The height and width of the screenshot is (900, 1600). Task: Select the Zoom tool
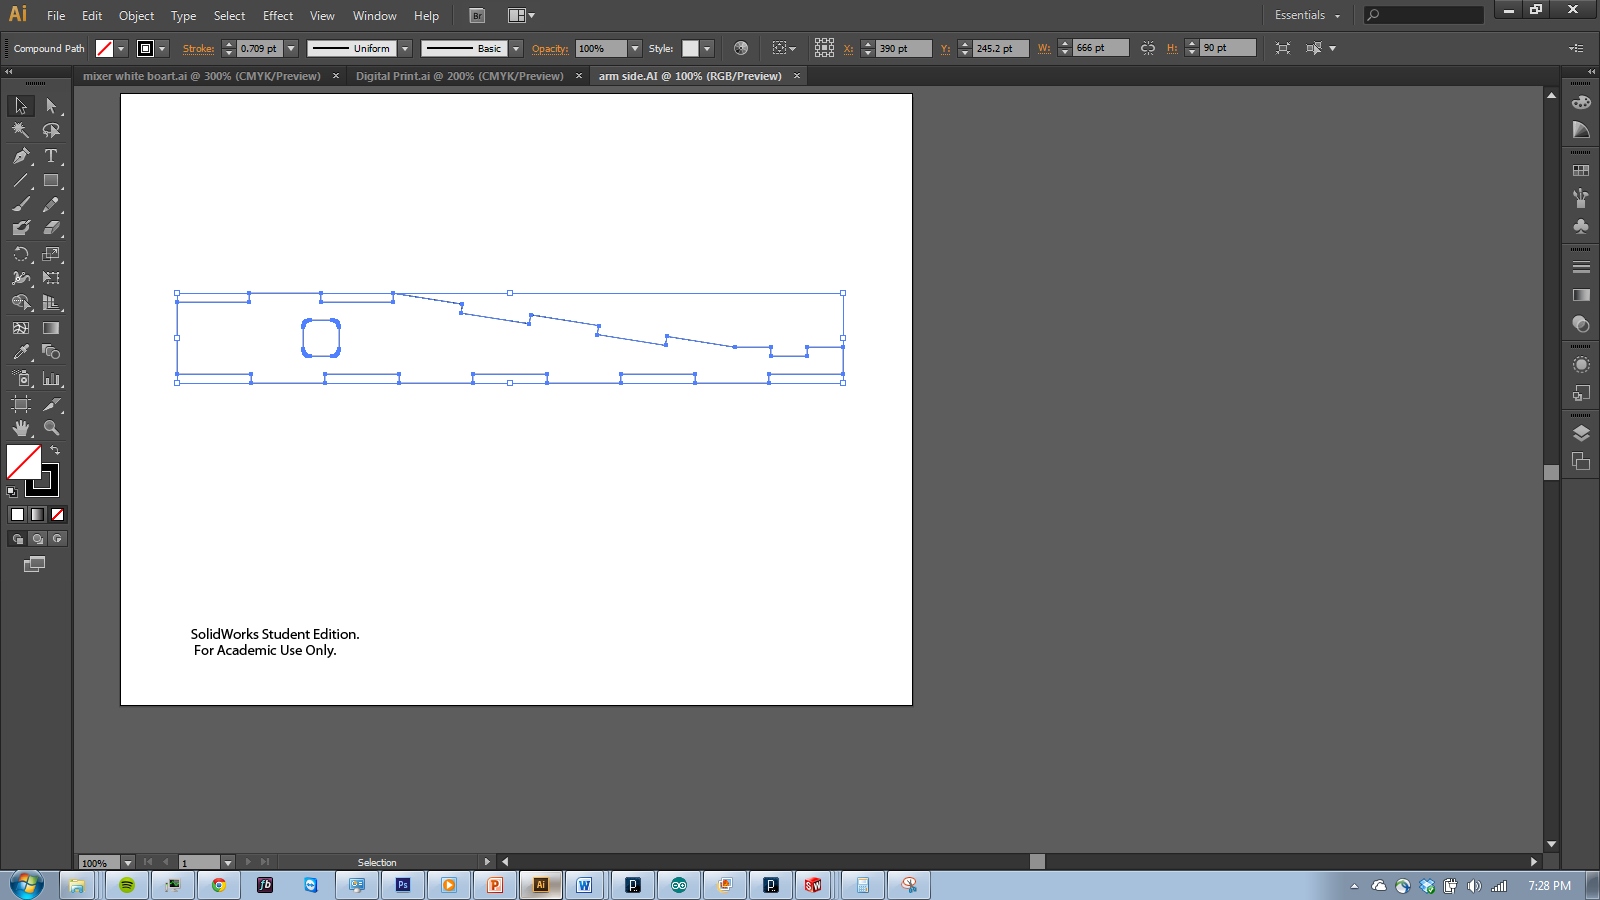(51, 428)
